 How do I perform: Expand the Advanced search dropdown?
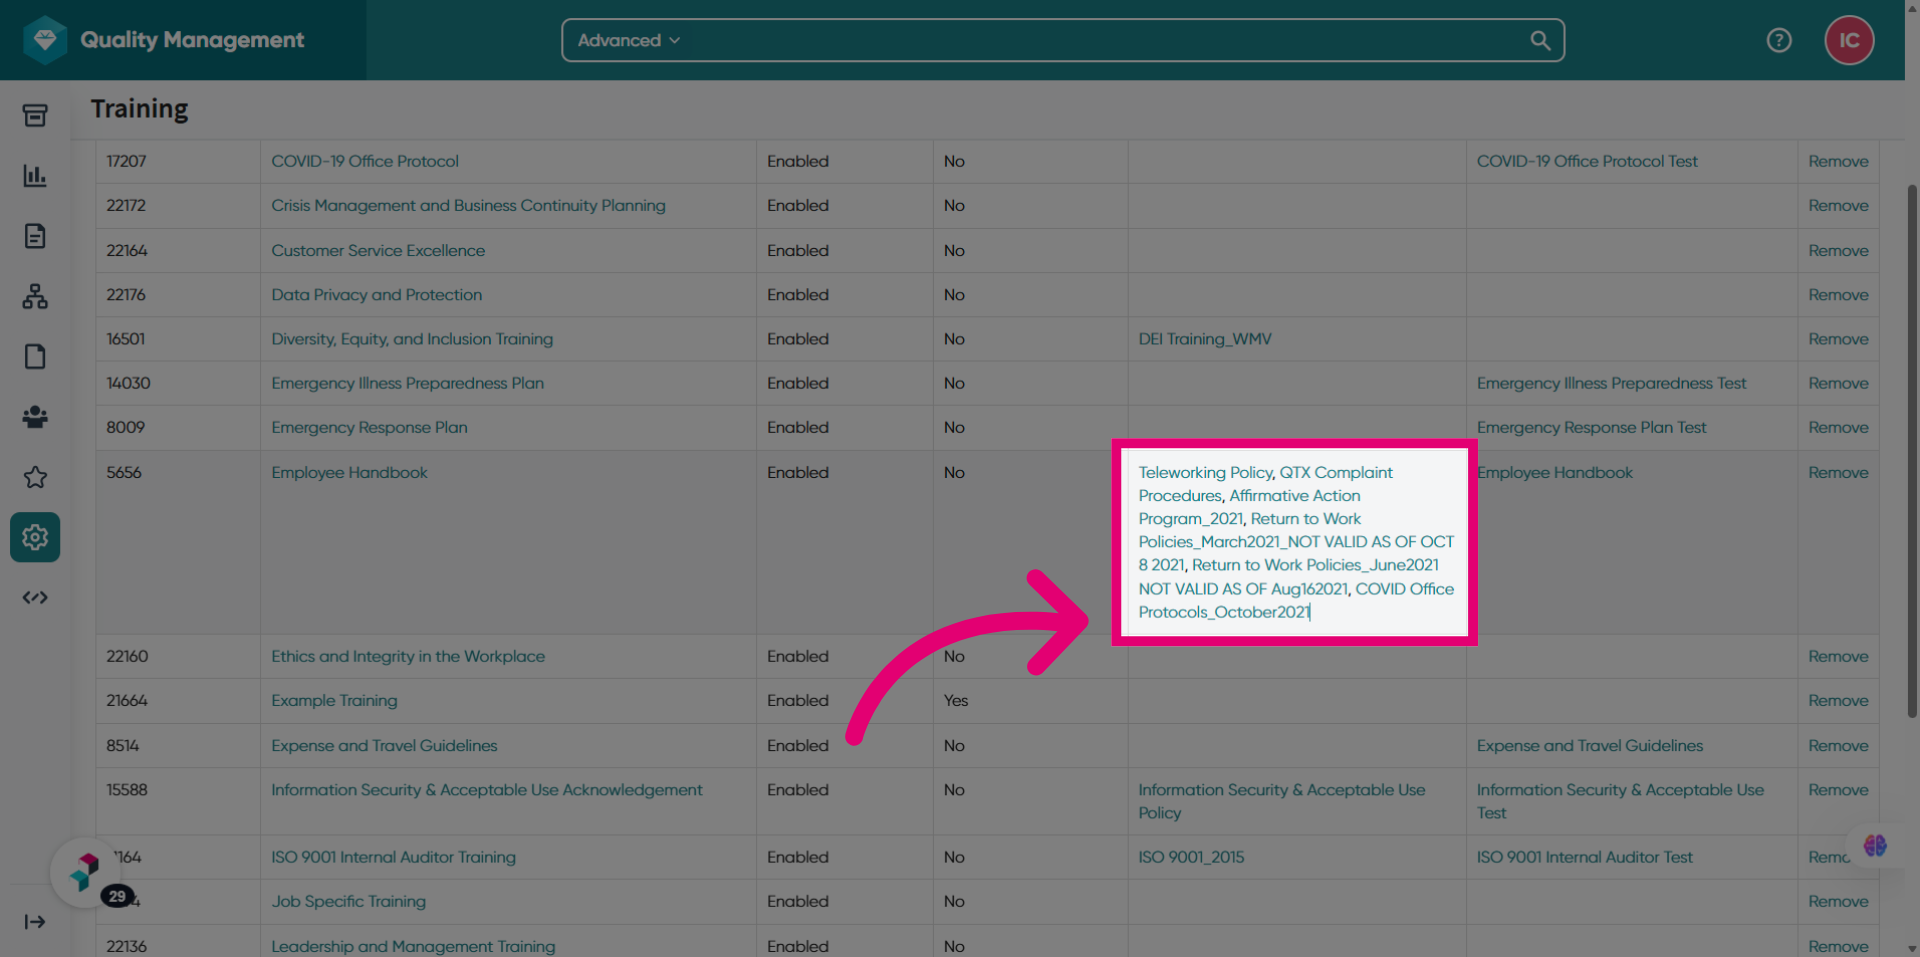[629, 40]
